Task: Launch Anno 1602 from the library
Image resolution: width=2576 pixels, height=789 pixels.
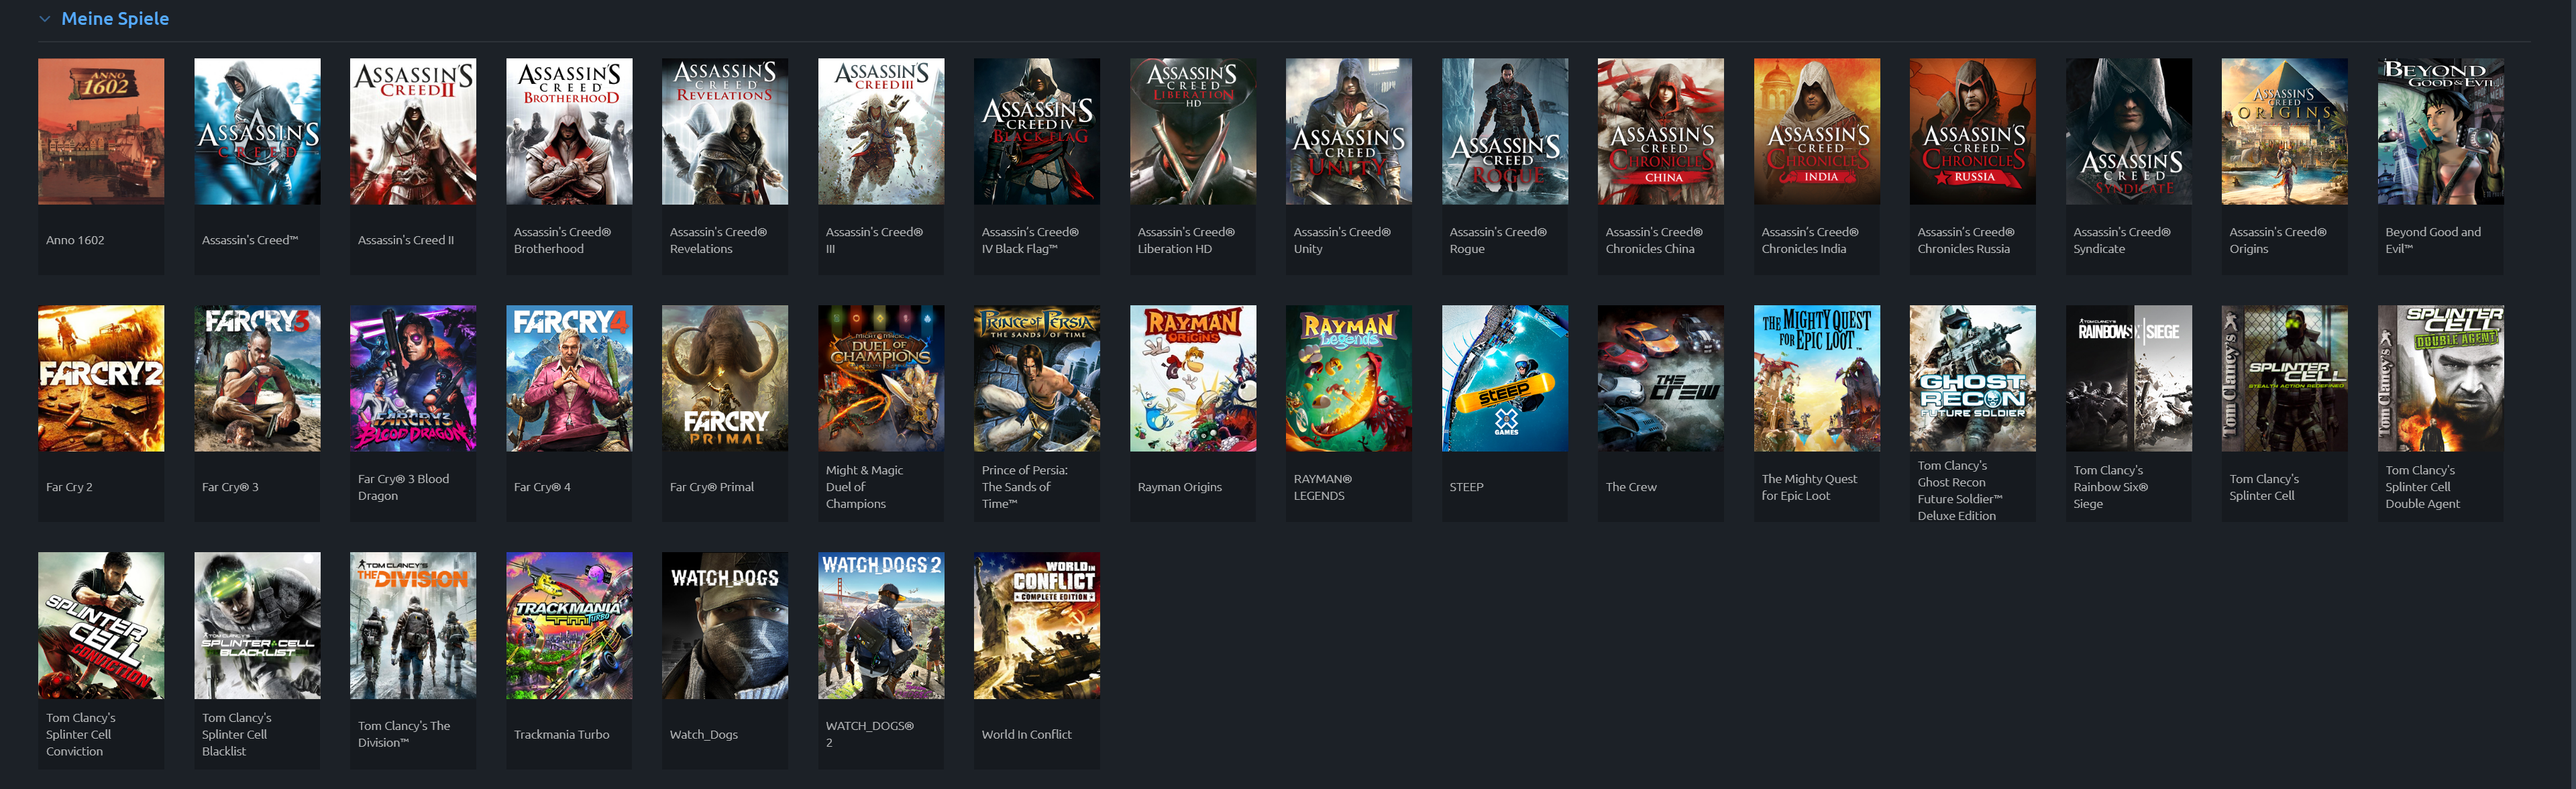Action: pos(100,131)
